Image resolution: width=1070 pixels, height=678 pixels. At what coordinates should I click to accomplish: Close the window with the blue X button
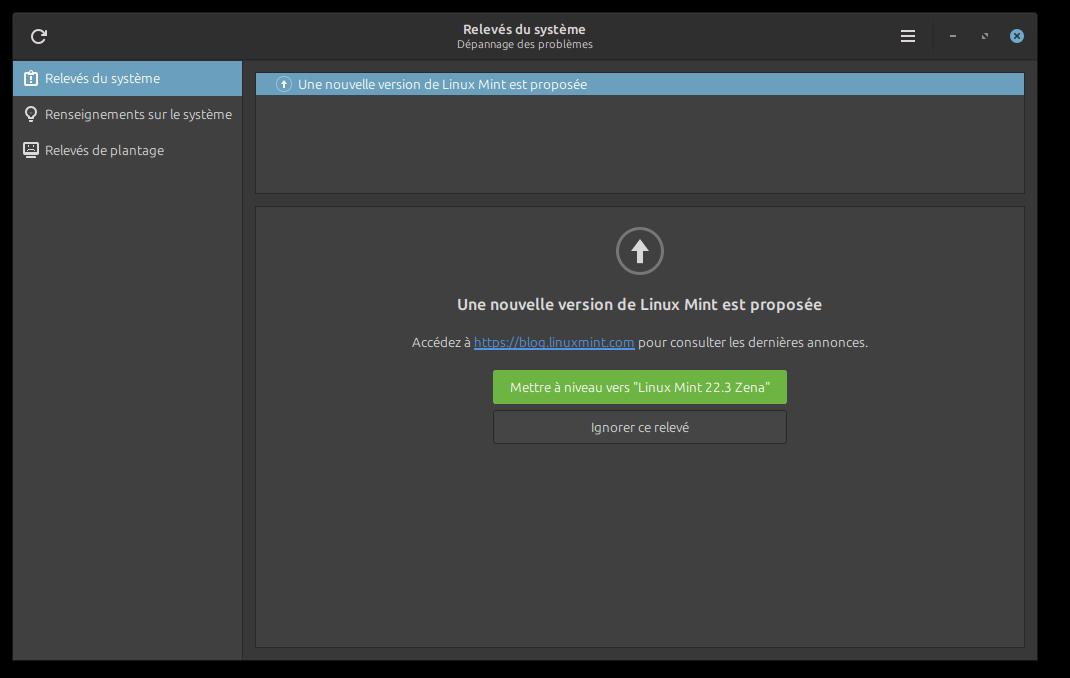coord(1017,36)
